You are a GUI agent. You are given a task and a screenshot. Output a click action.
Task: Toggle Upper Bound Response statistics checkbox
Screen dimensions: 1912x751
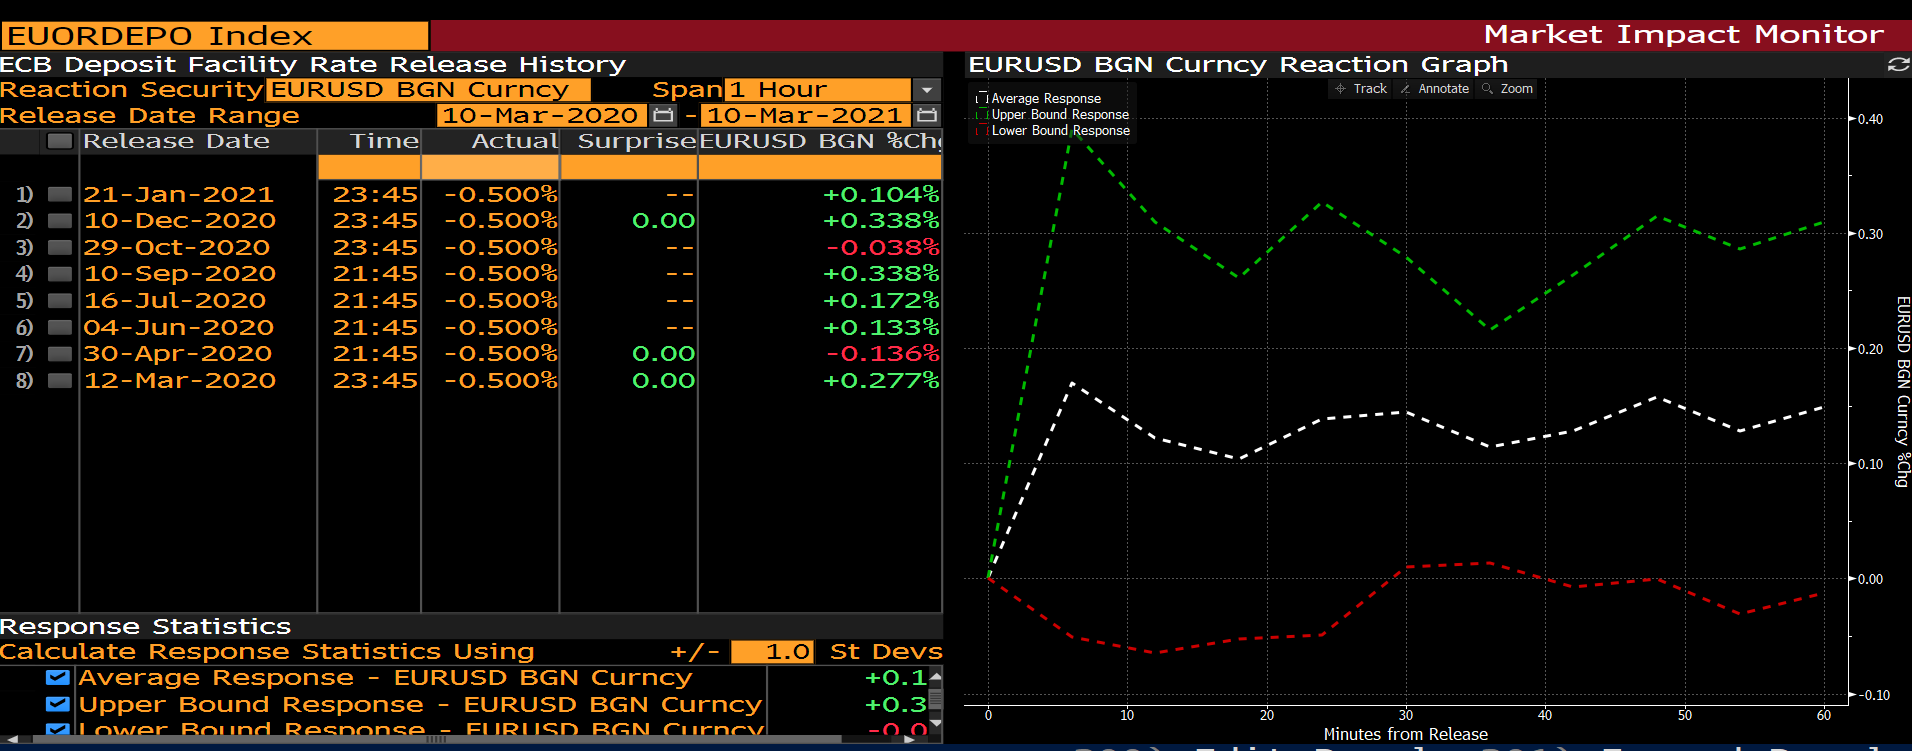click(x=58, y=704)
